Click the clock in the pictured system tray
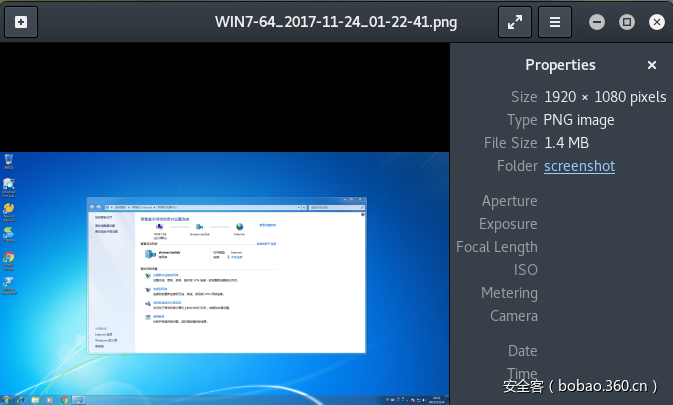Screen dimensions: 673x405 437,399
